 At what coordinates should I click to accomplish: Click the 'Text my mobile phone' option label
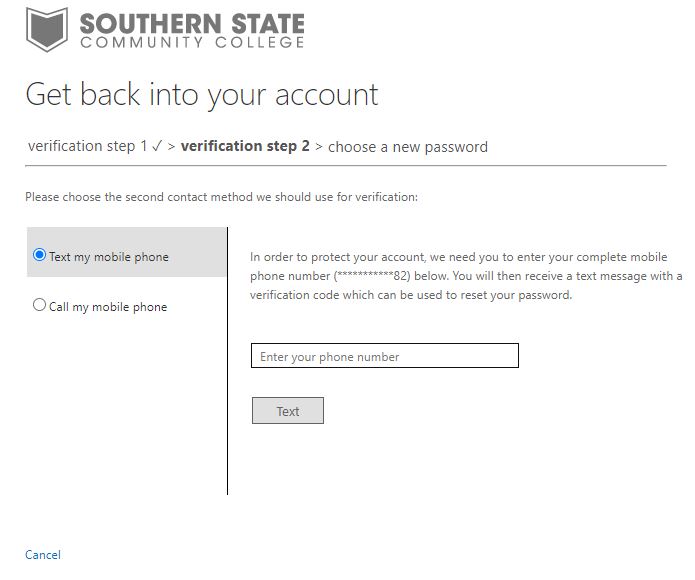tap(109, 257)
